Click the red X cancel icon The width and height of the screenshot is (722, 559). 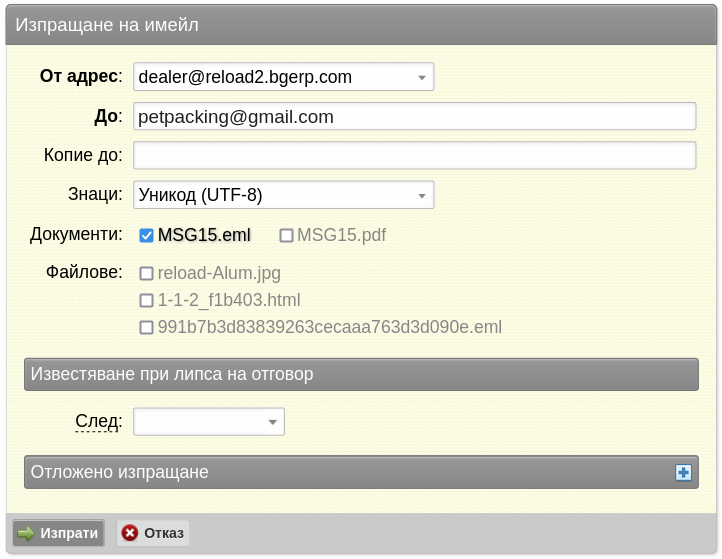[x=130, y=533]
